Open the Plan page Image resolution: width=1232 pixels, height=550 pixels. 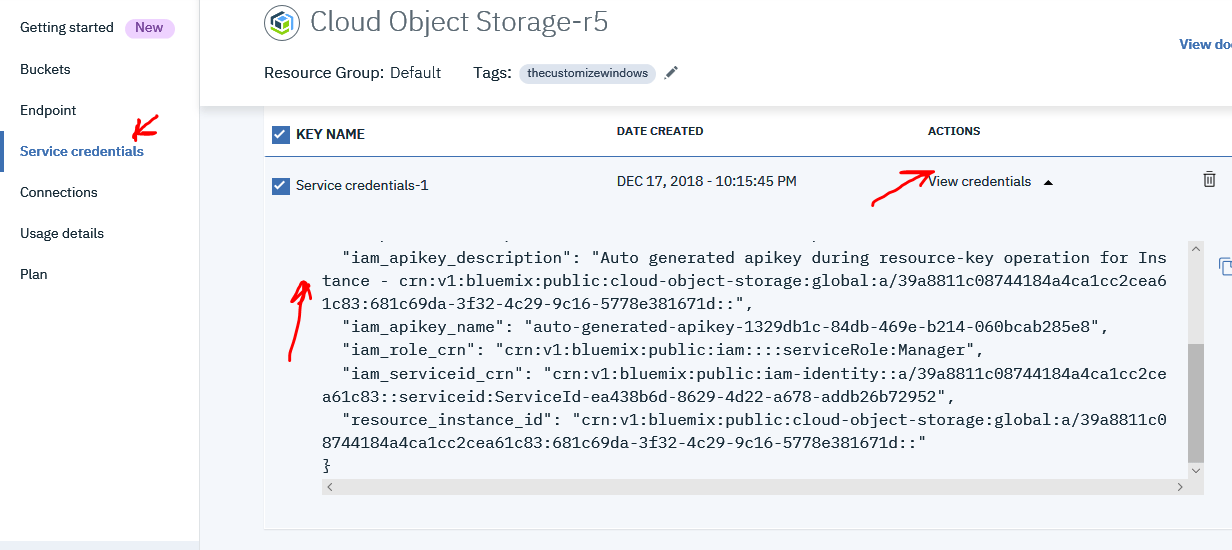point(34,274)
